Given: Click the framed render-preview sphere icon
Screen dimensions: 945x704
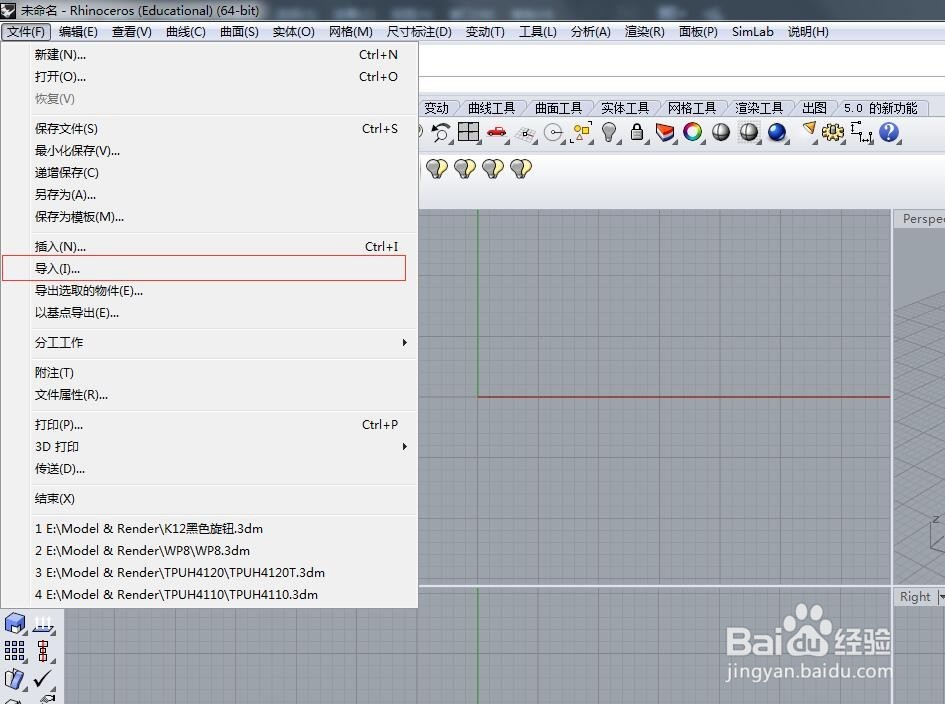Looking at the screenshot, I should (x=749, y=132).
